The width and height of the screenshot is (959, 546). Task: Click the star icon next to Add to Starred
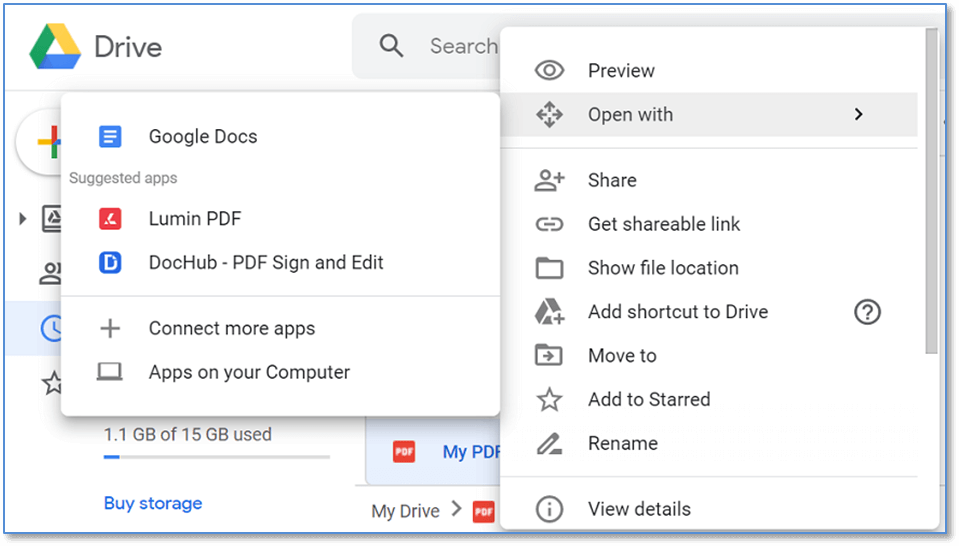pos(549,399)
